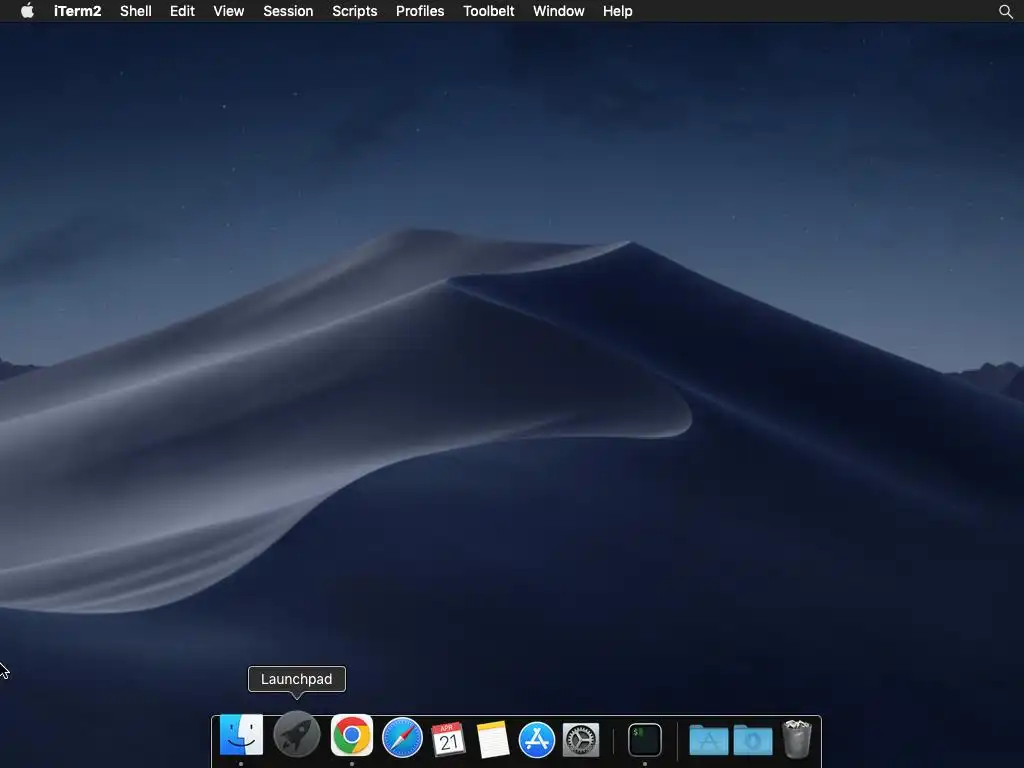
Task: Open the Toolbelt menu
Action: click(x=488, y=11)
